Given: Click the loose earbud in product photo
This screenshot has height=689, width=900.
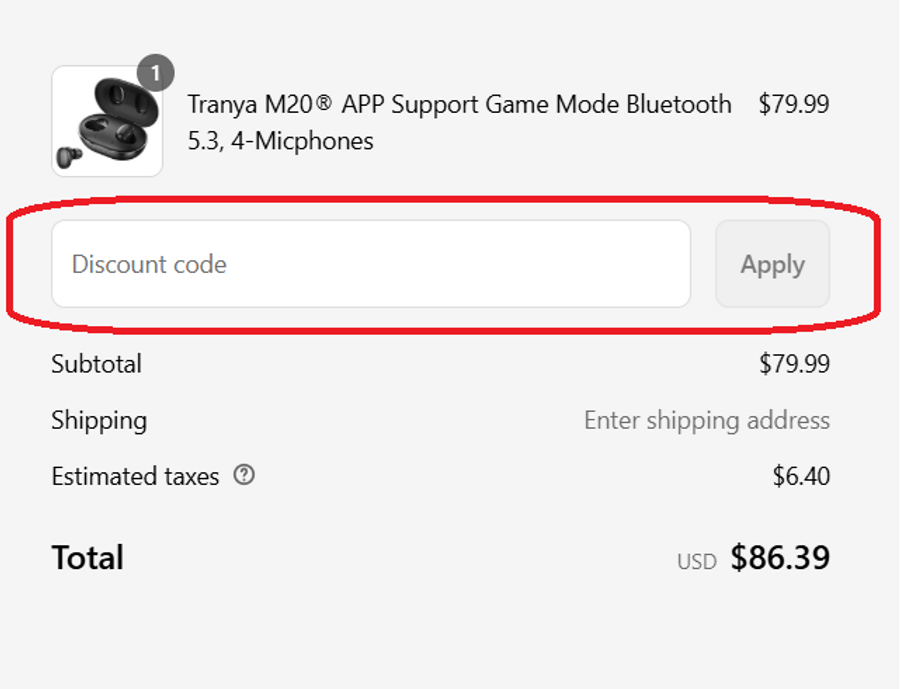Looking at the screenshot, I should pos(71,157).
